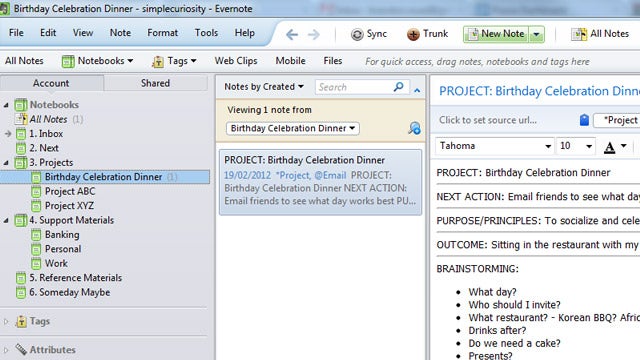
Task: Open the Notes by Created sort dropdown
Action: [264, 87]
